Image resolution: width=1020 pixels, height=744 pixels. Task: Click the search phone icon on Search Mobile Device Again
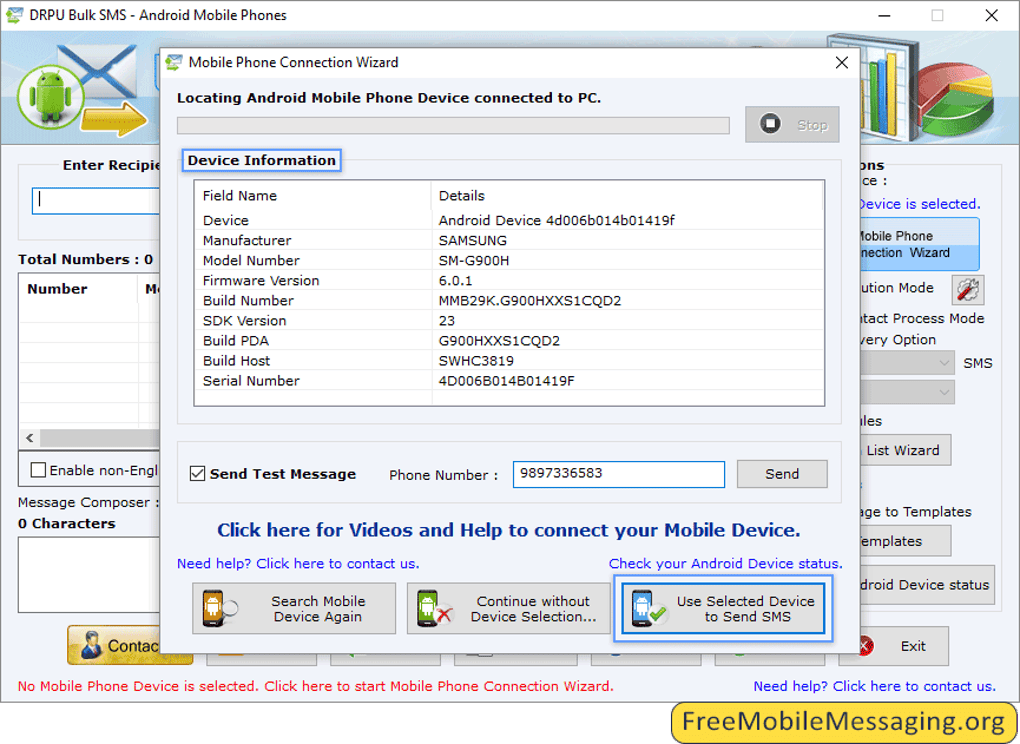[x=219, y=609]
